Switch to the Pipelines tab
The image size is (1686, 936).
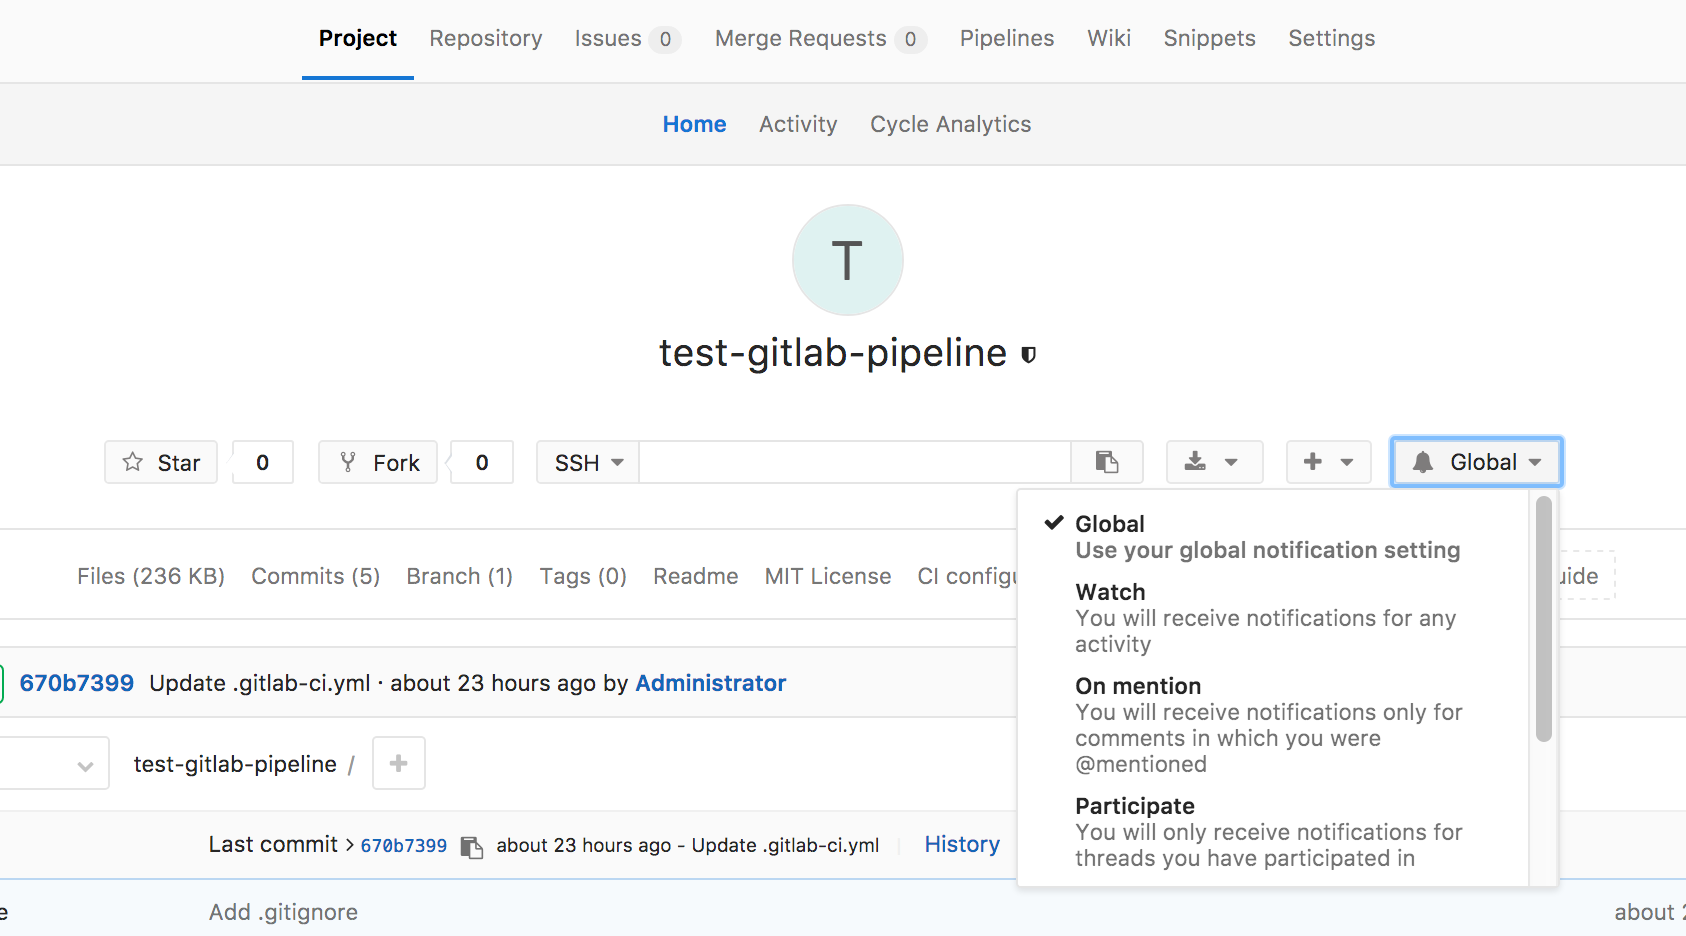point(1006,38)
